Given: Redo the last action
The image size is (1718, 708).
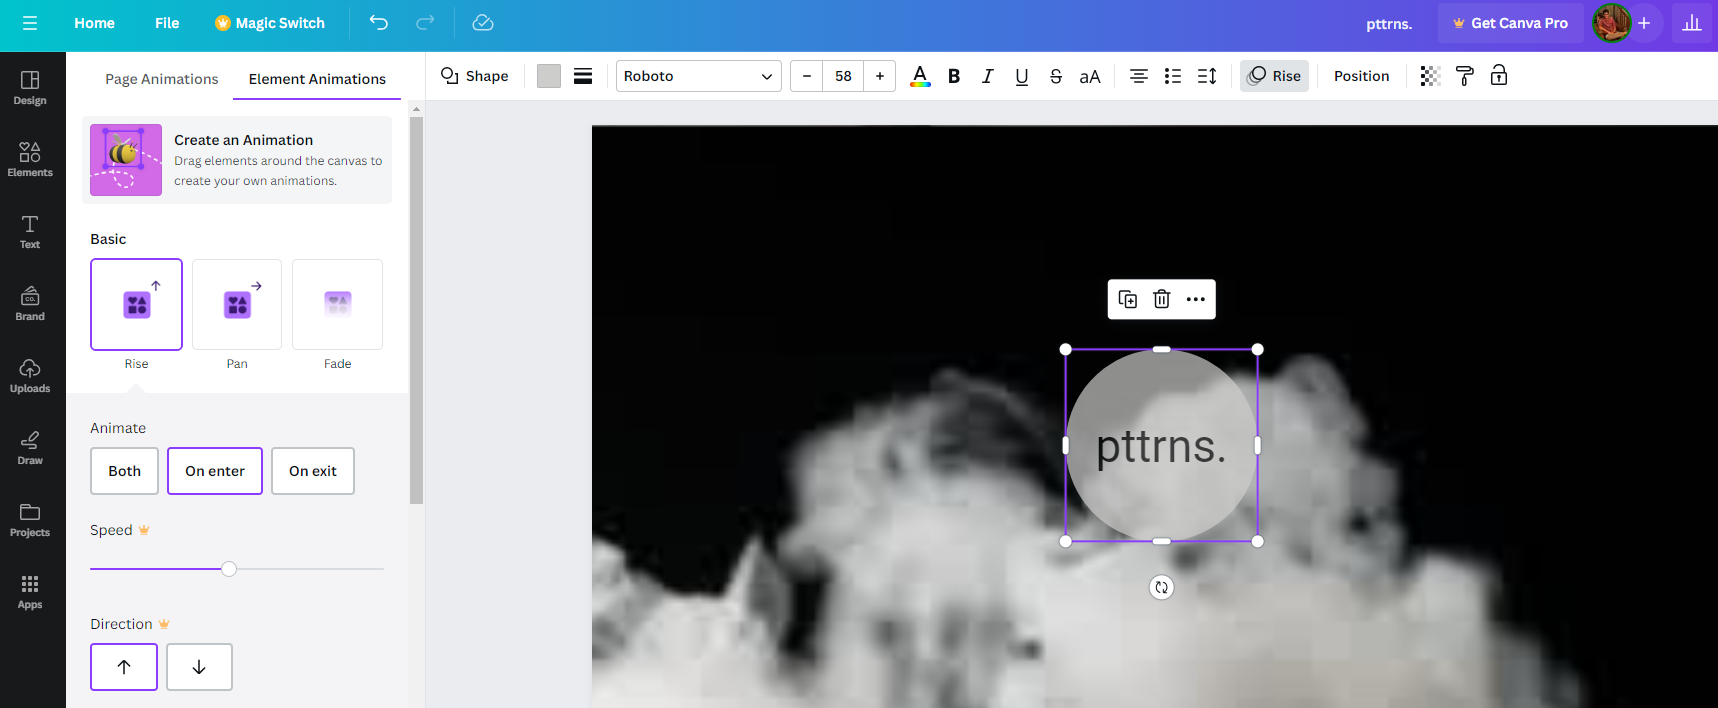Looking at the screenshot, I should [x=425, y=23].
